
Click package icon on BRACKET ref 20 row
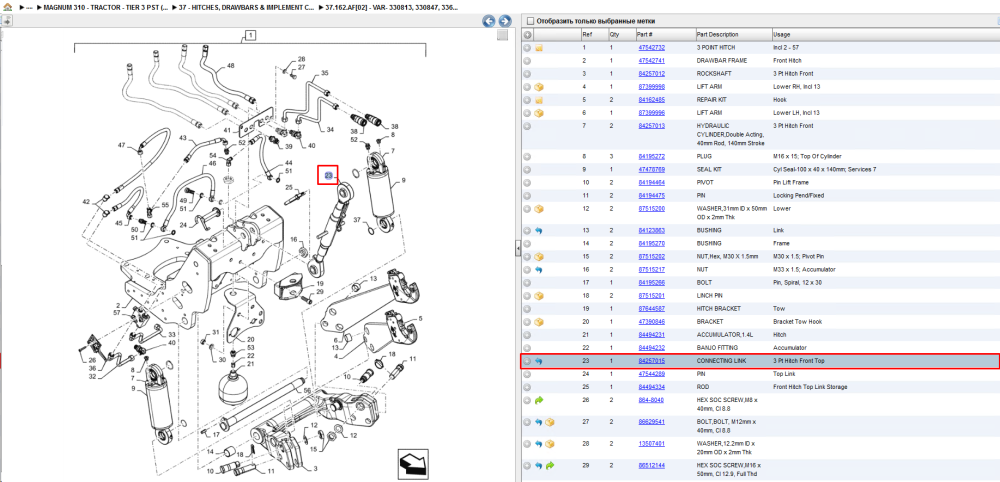pyautogui.click(x=539, y=322)
